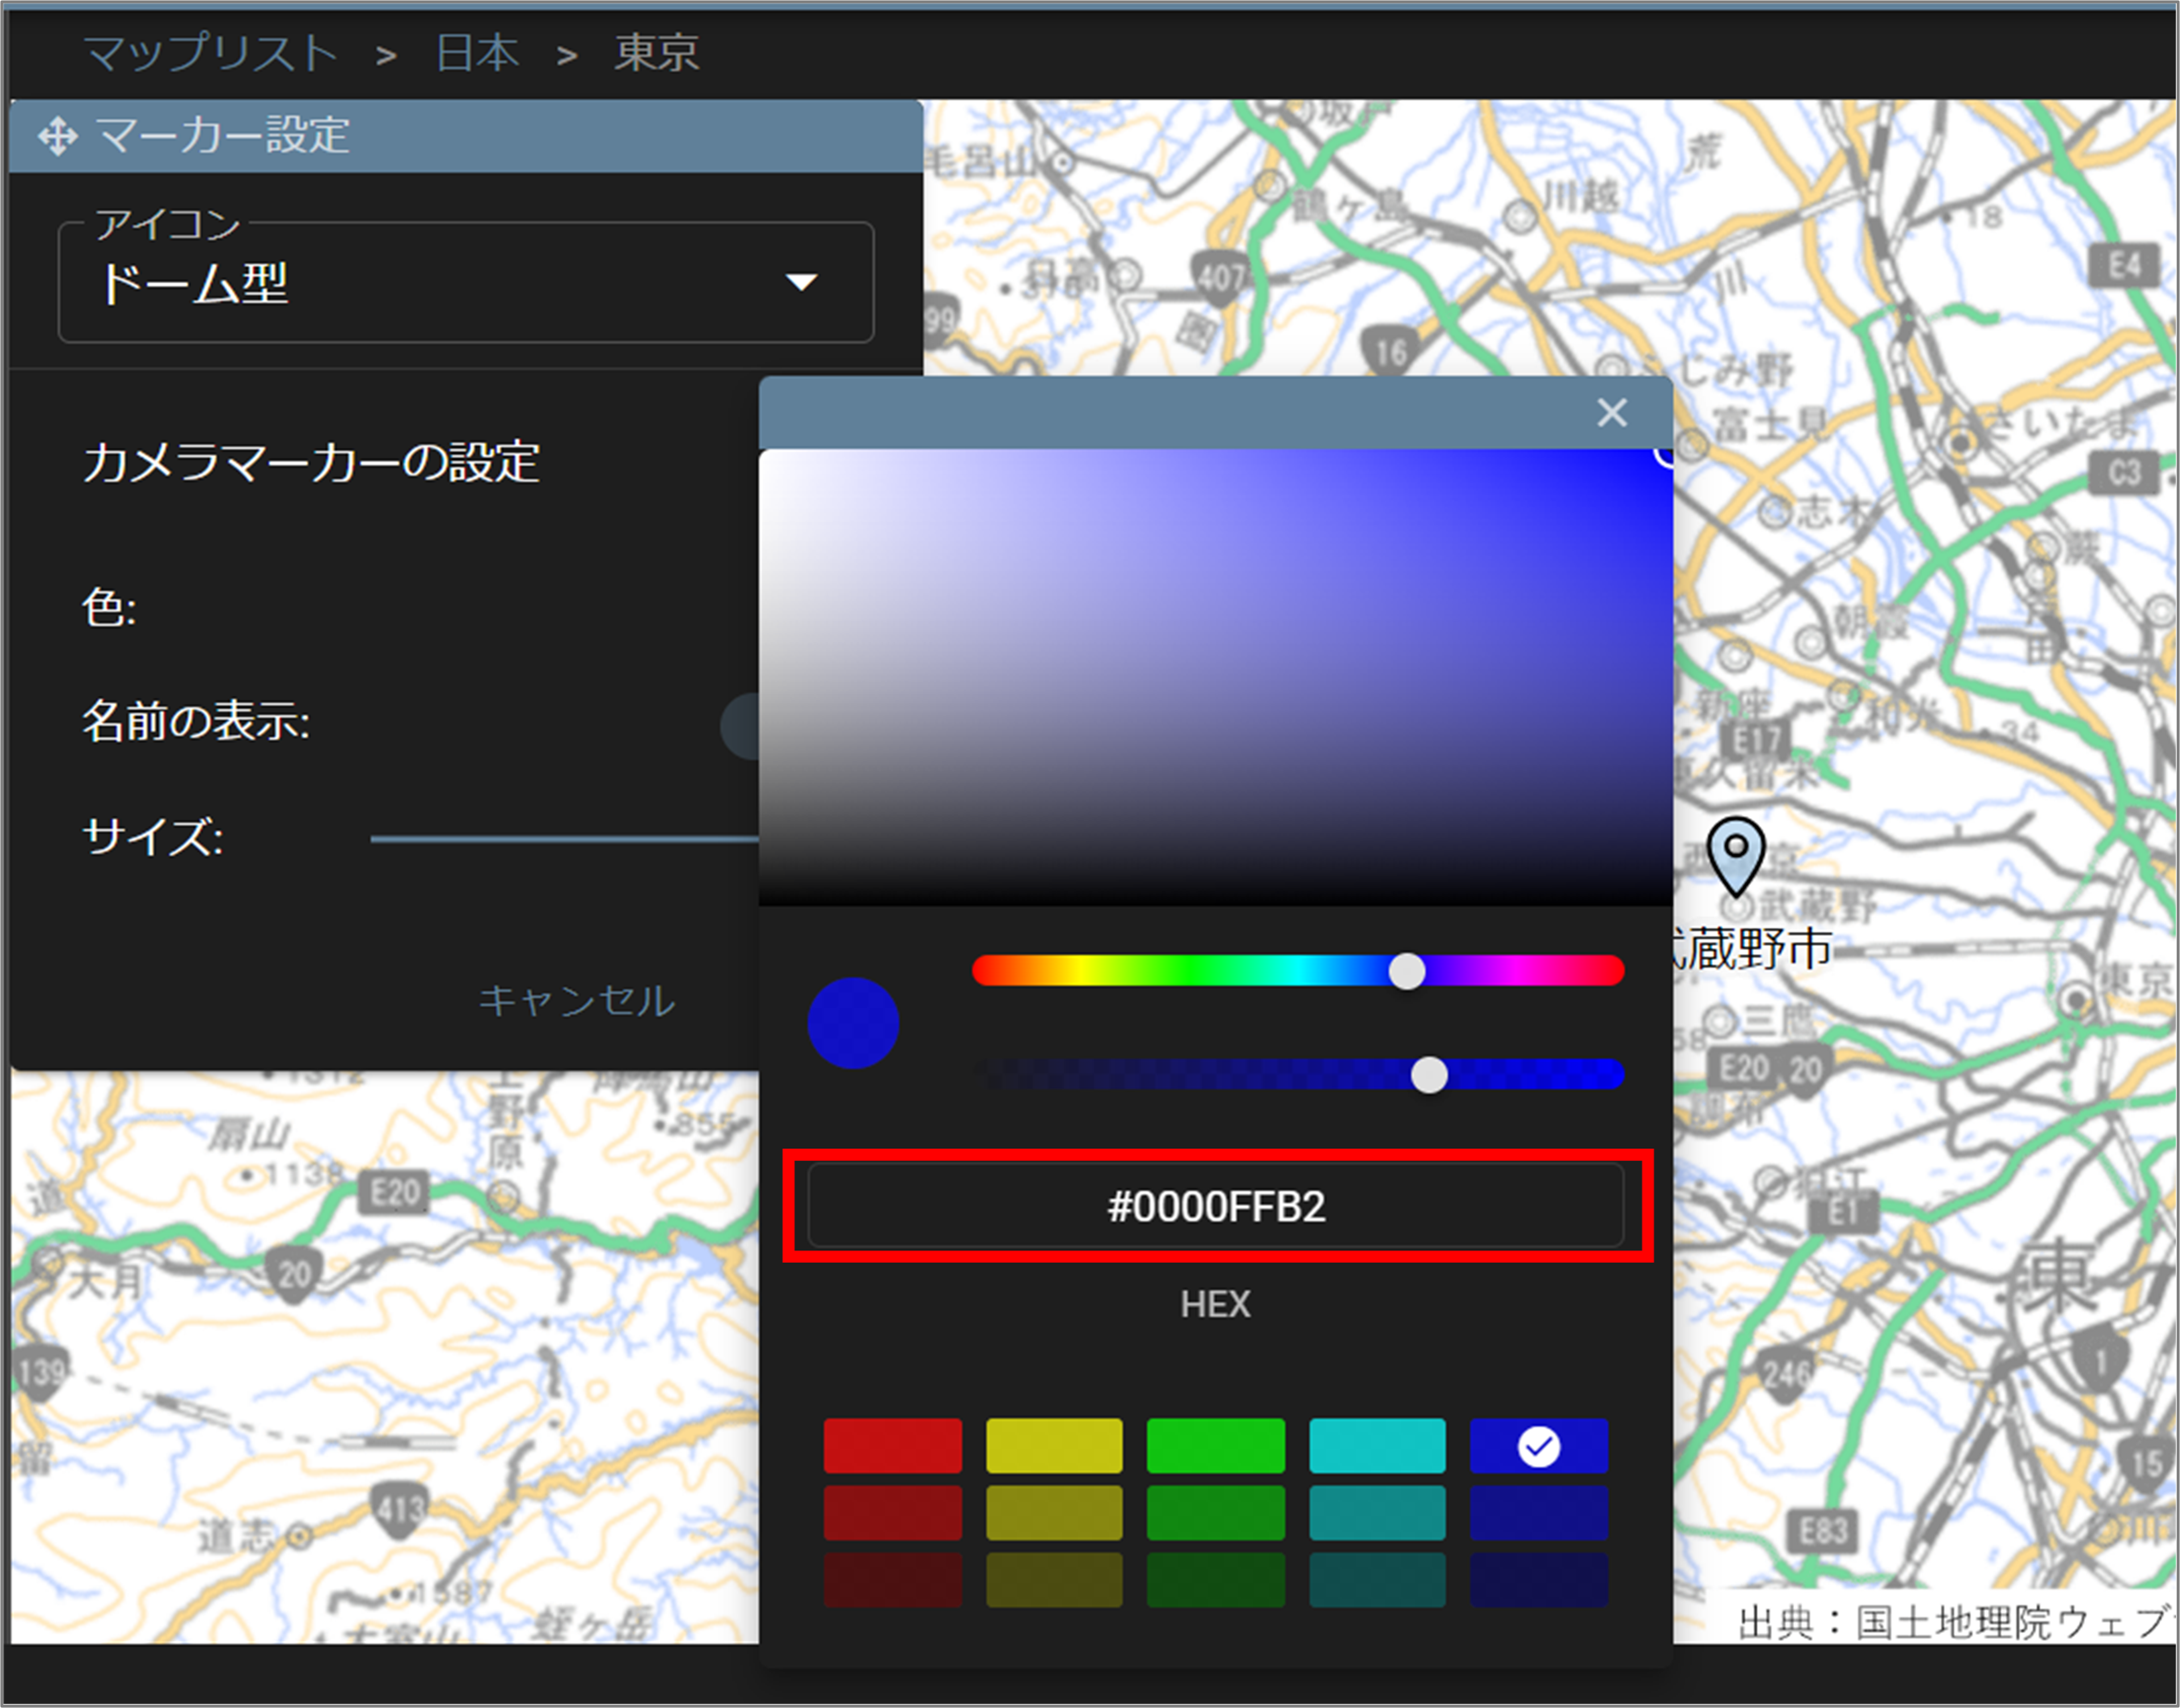The width and height of the screenshot is (2180, 1708).
Task: Pick the olive yellow swatch in middle row
Action: pos(1054,1512)
